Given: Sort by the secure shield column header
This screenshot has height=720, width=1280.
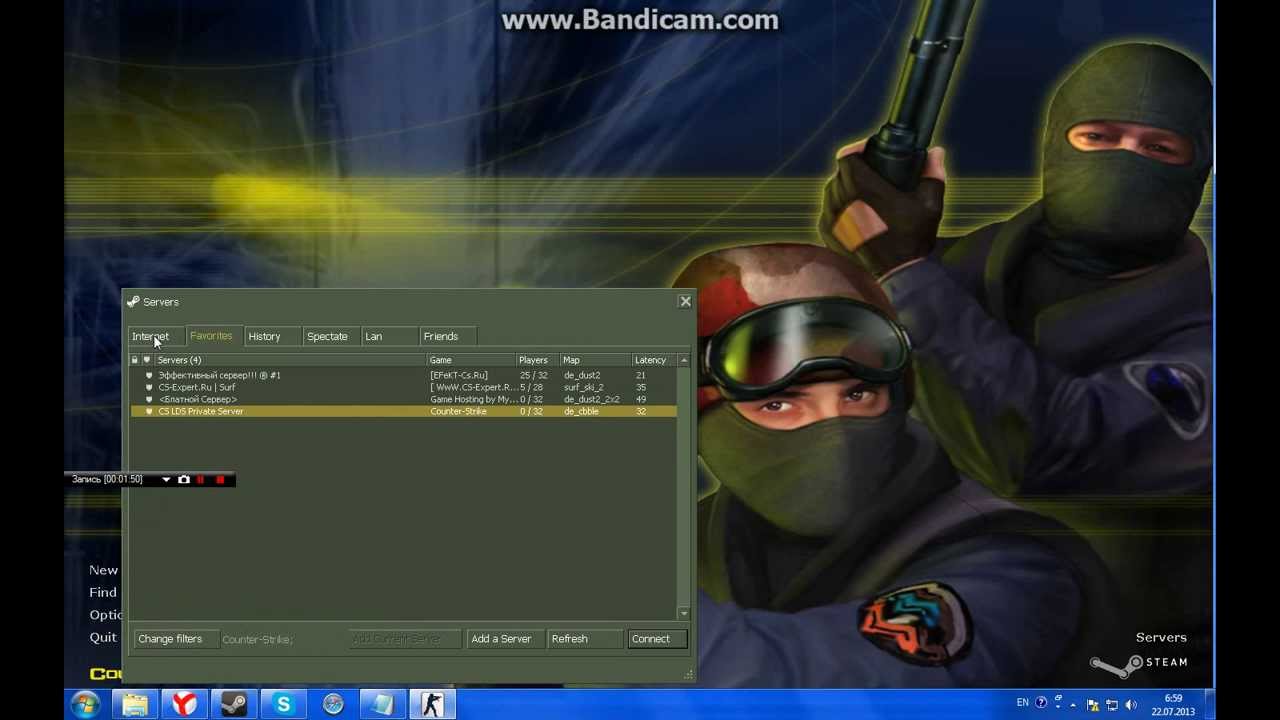Looking at the screenshot, I should 147,360.
